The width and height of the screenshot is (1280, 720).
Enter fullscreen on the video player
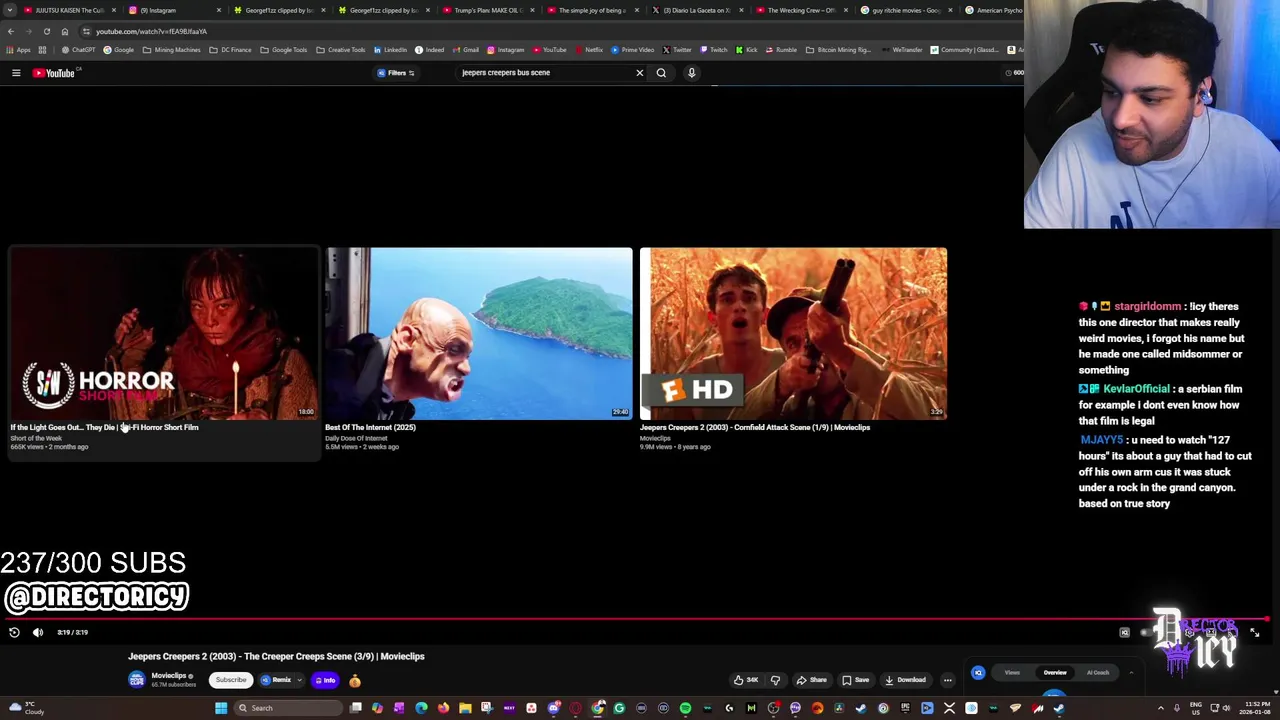[1255, 632]
